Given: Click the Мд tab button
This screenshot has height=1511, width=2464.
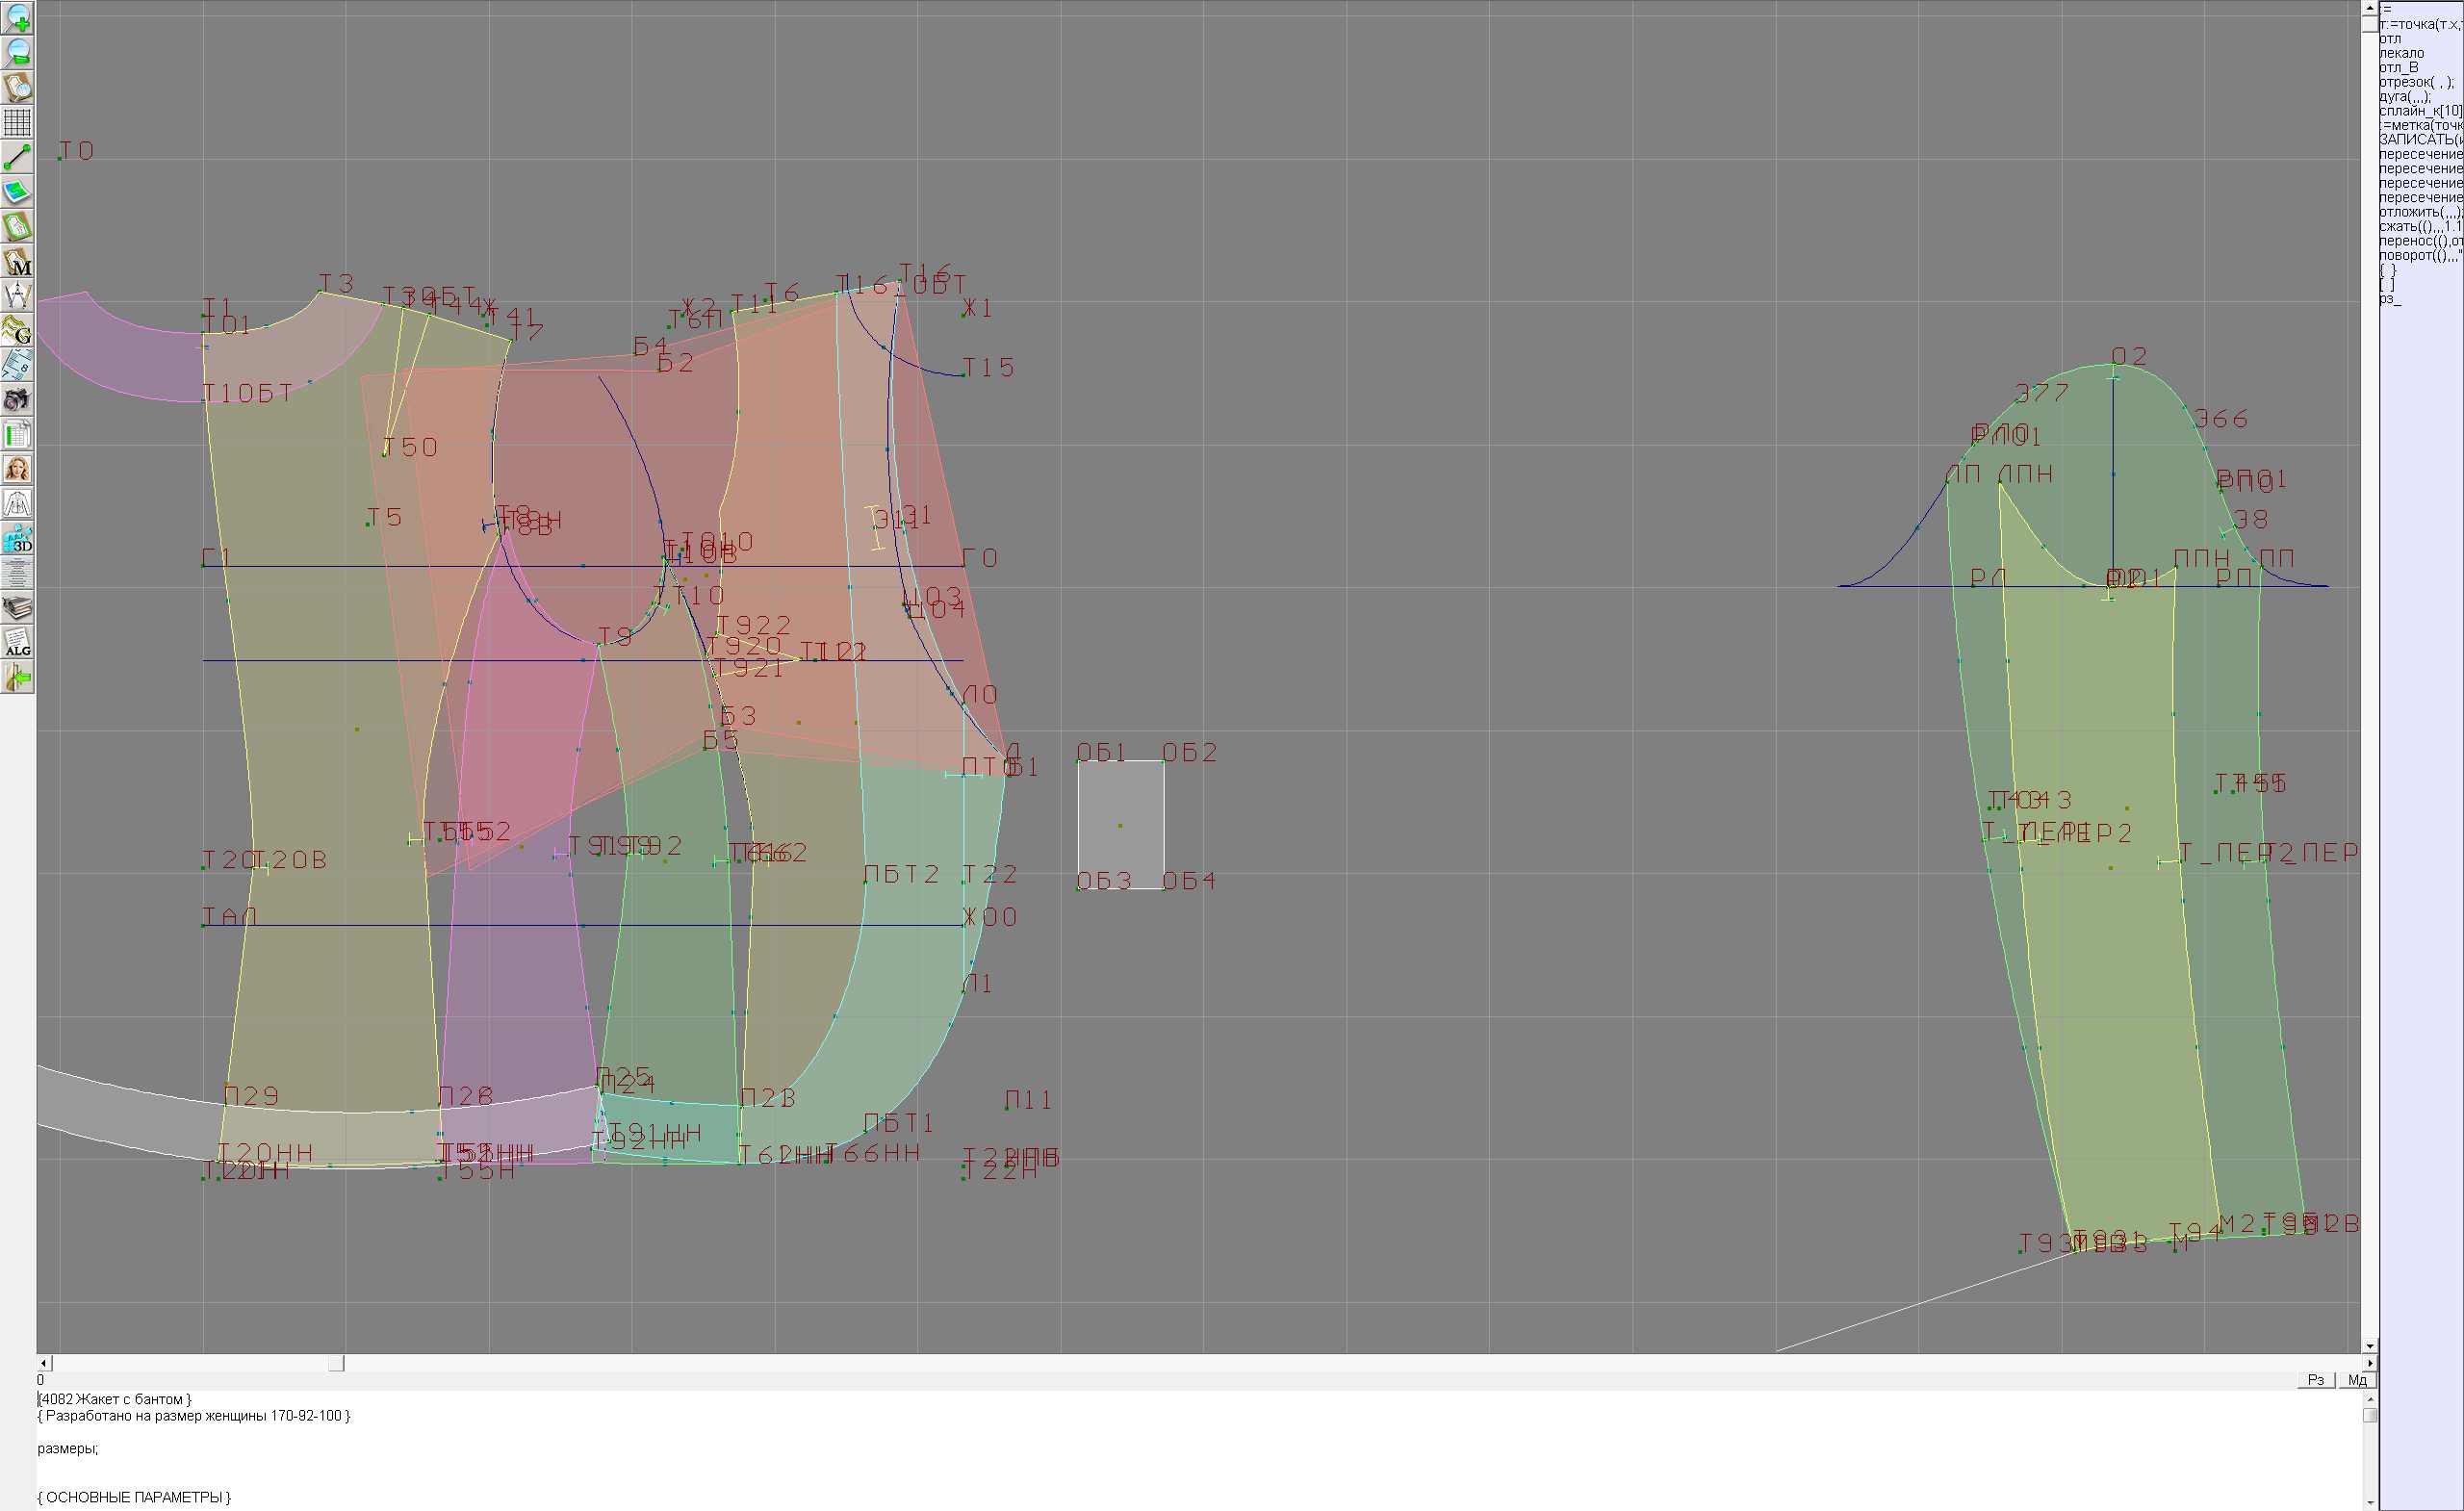Looking at the screenshot, I should pyautogui.click(x=2357, y=1380).
